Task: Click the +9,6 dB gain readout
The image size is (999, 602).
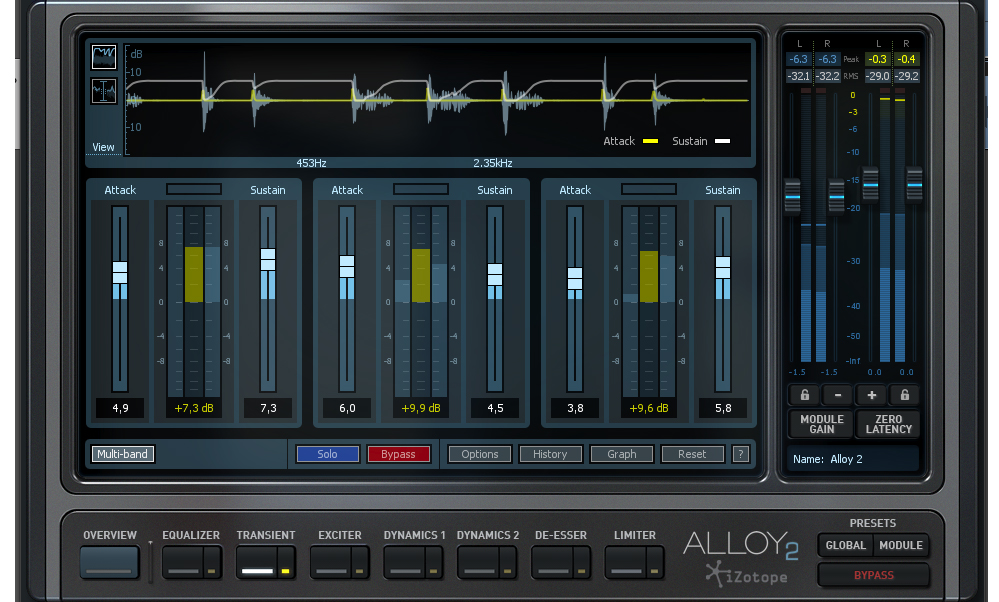Action: (649, 408)
